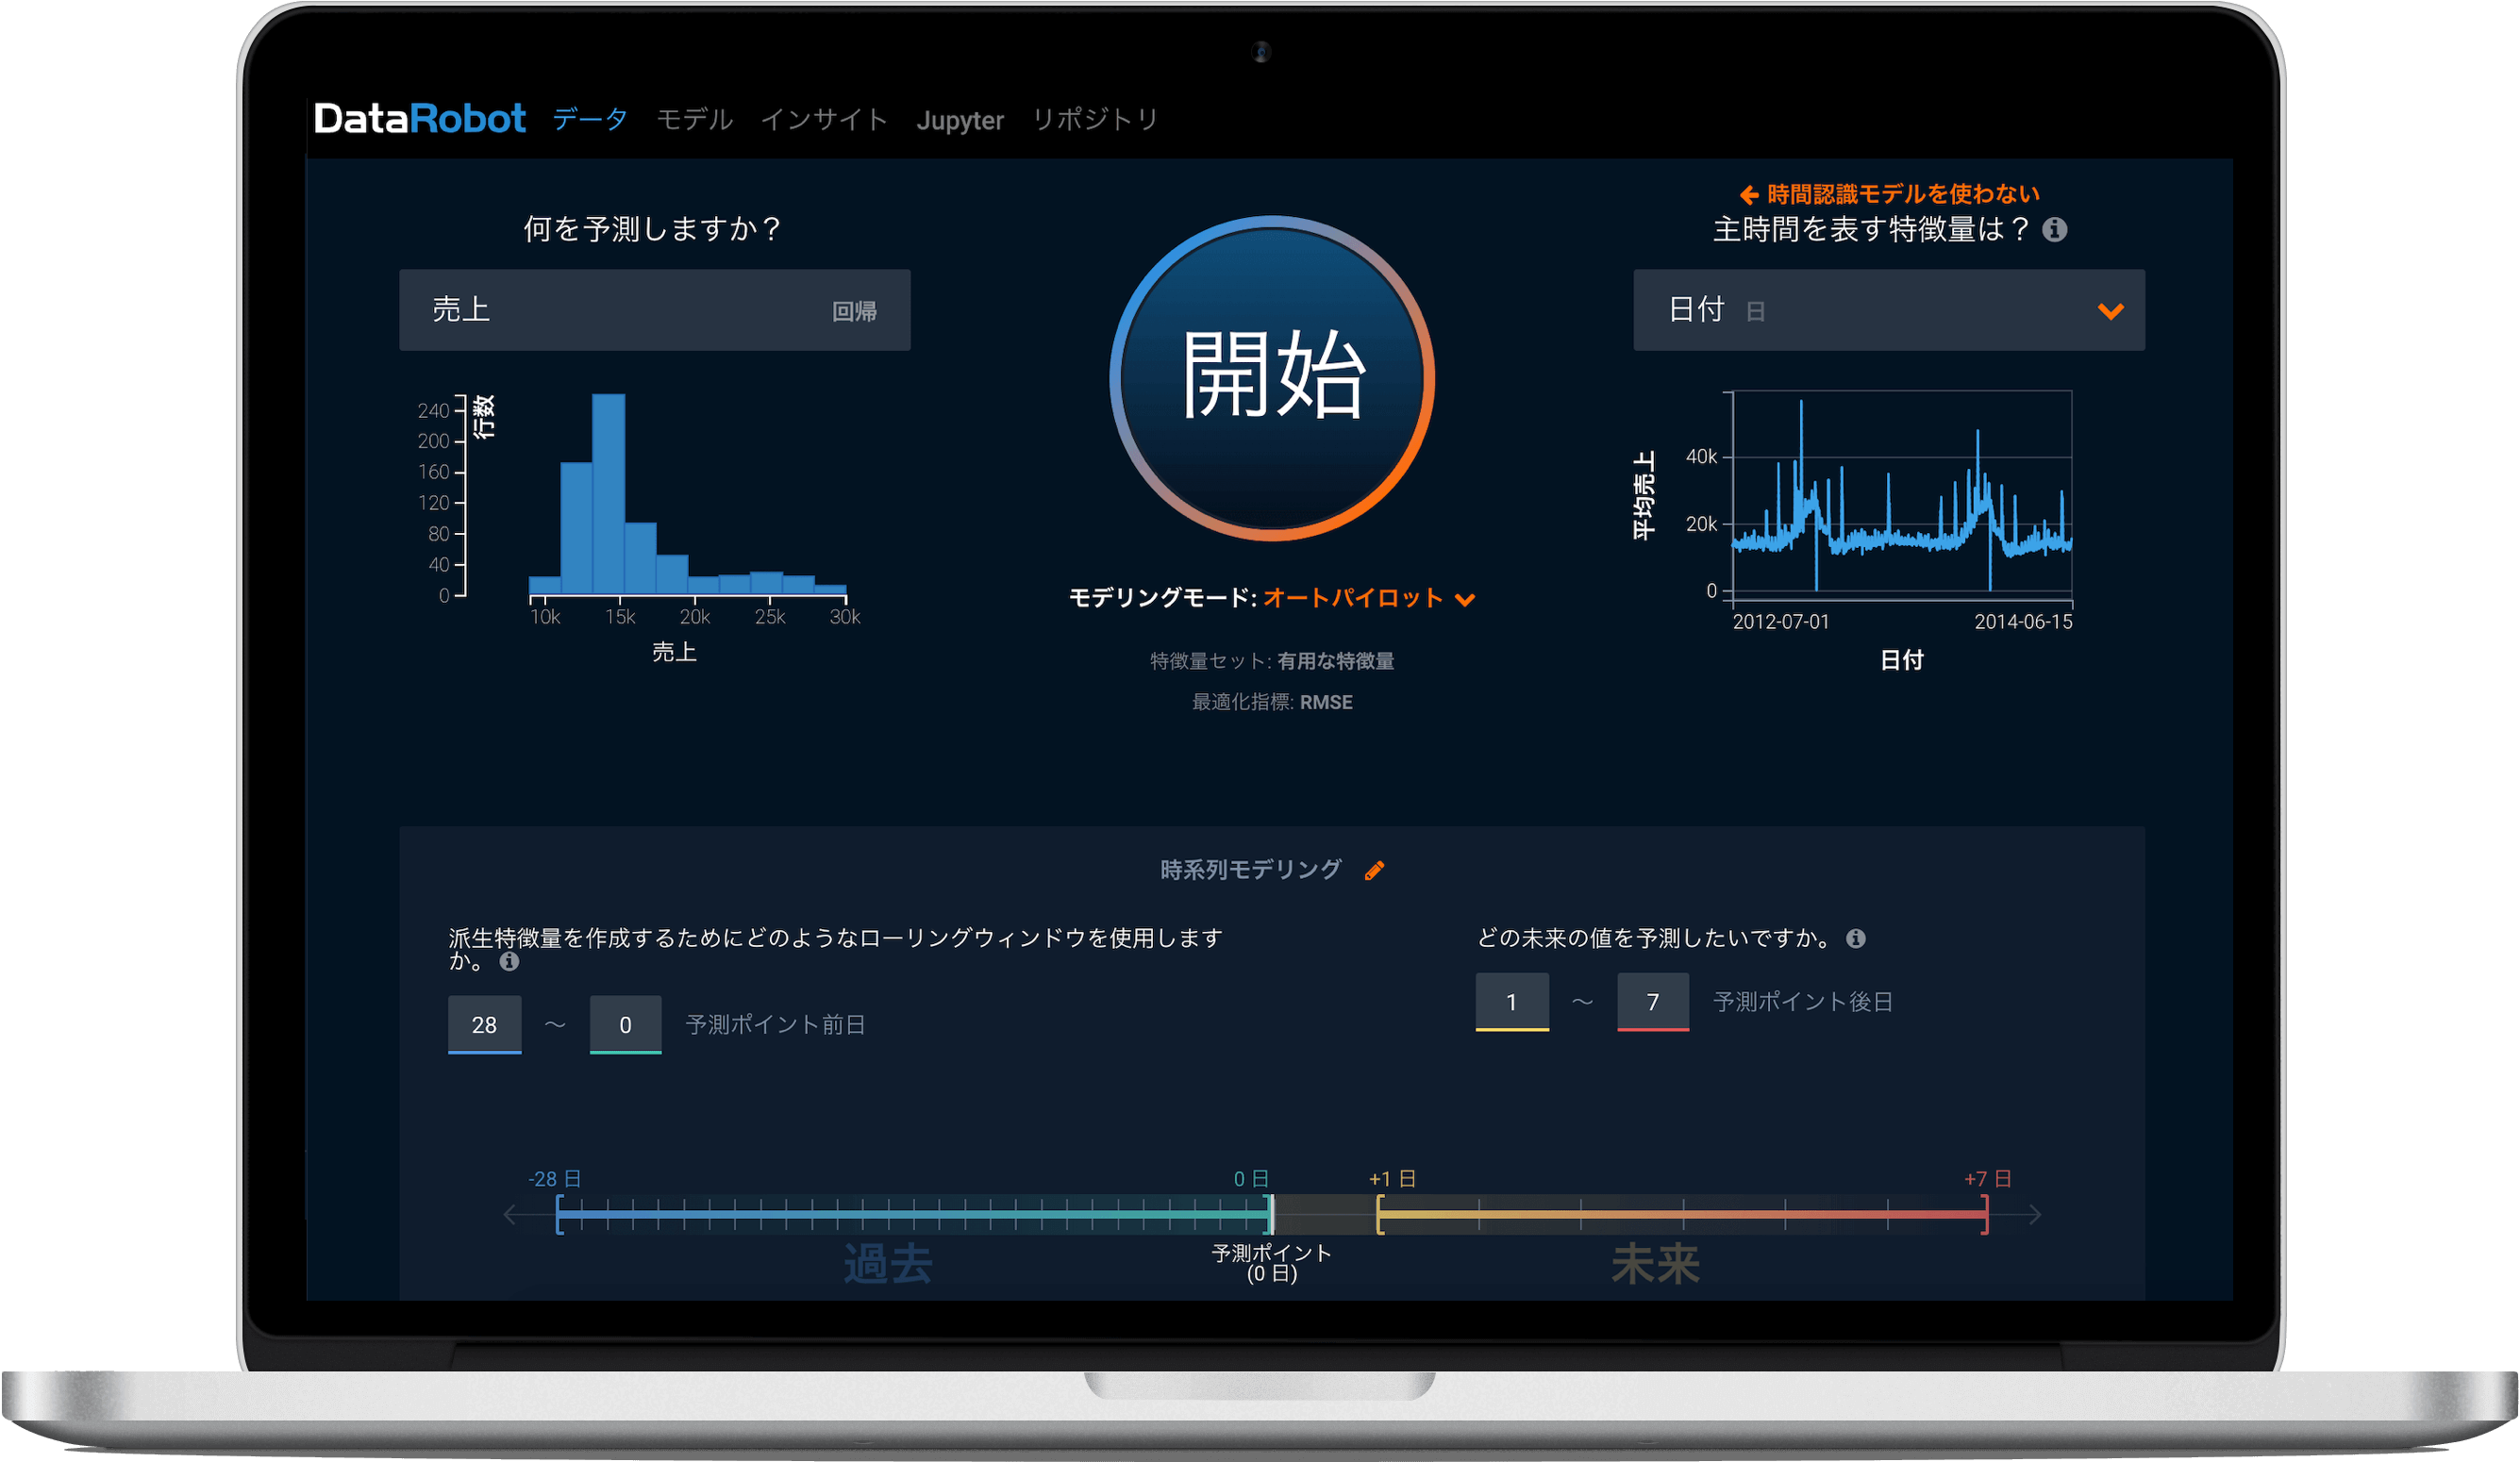Click the 28 rolling window input field
The image size is (2520, 1462).
click(484, 1025)
